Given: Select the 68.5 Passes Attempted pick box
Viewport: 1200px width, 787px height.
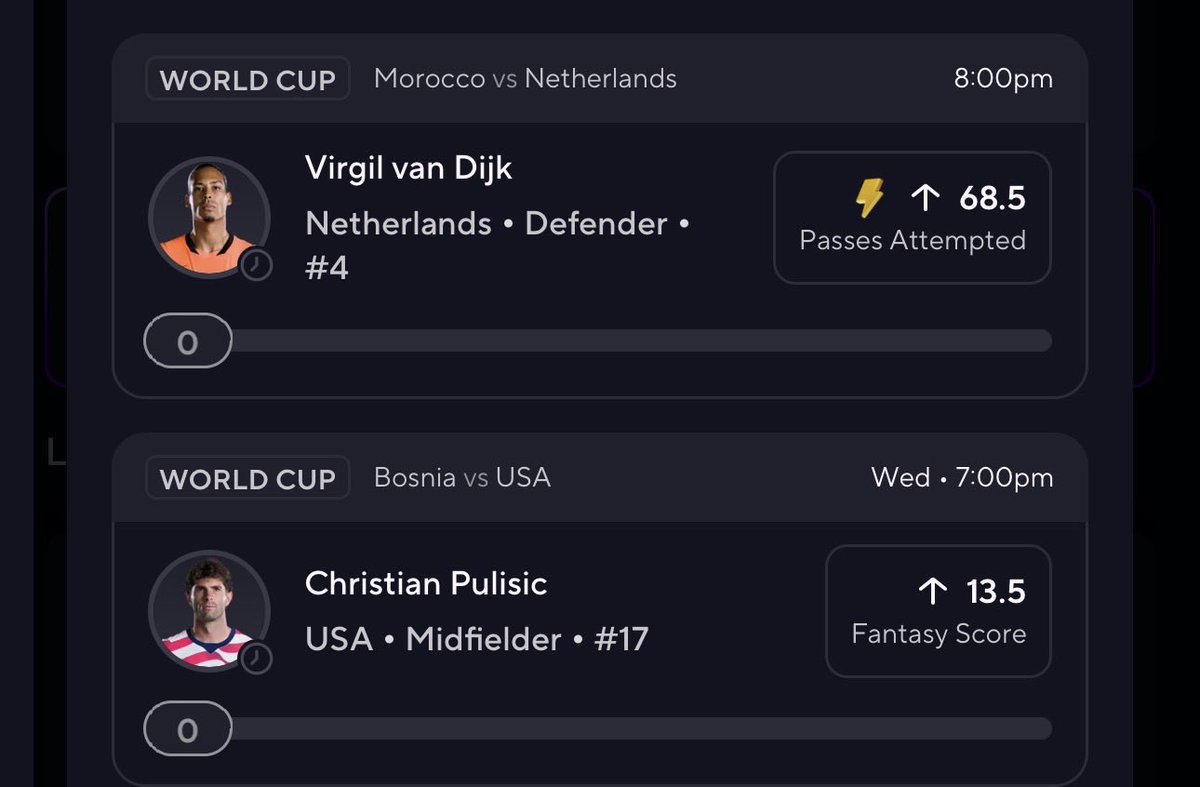Looking at the screenshot, I should point(912,218).
